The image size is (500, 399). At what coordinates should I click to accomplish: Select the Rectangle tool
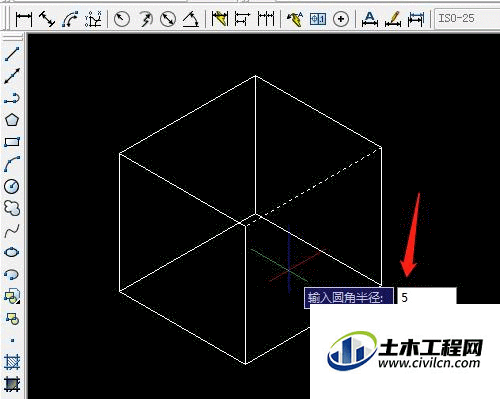[x=12, y=142]
